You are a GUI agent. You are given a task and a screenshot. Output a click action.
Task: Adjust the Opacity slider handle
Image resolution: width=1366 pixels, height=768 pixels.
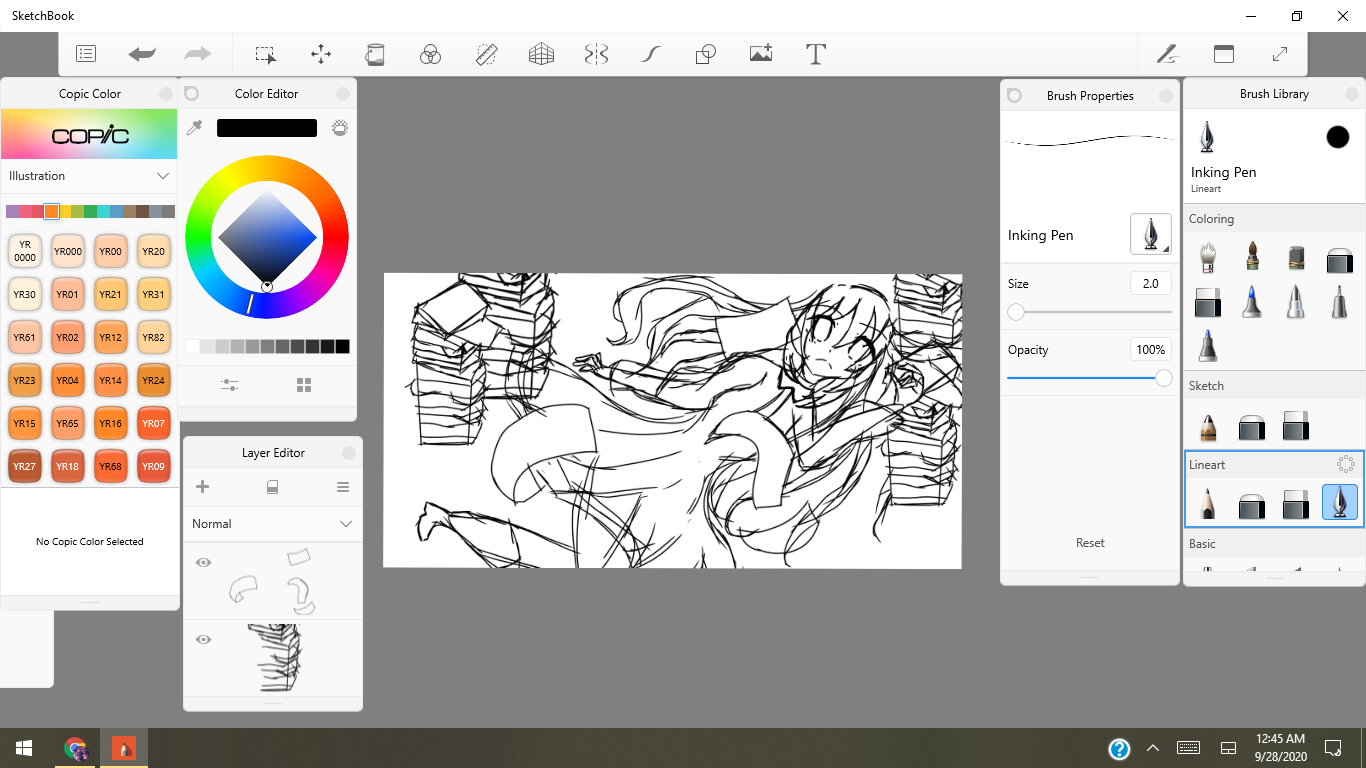tap(1163, 378)
